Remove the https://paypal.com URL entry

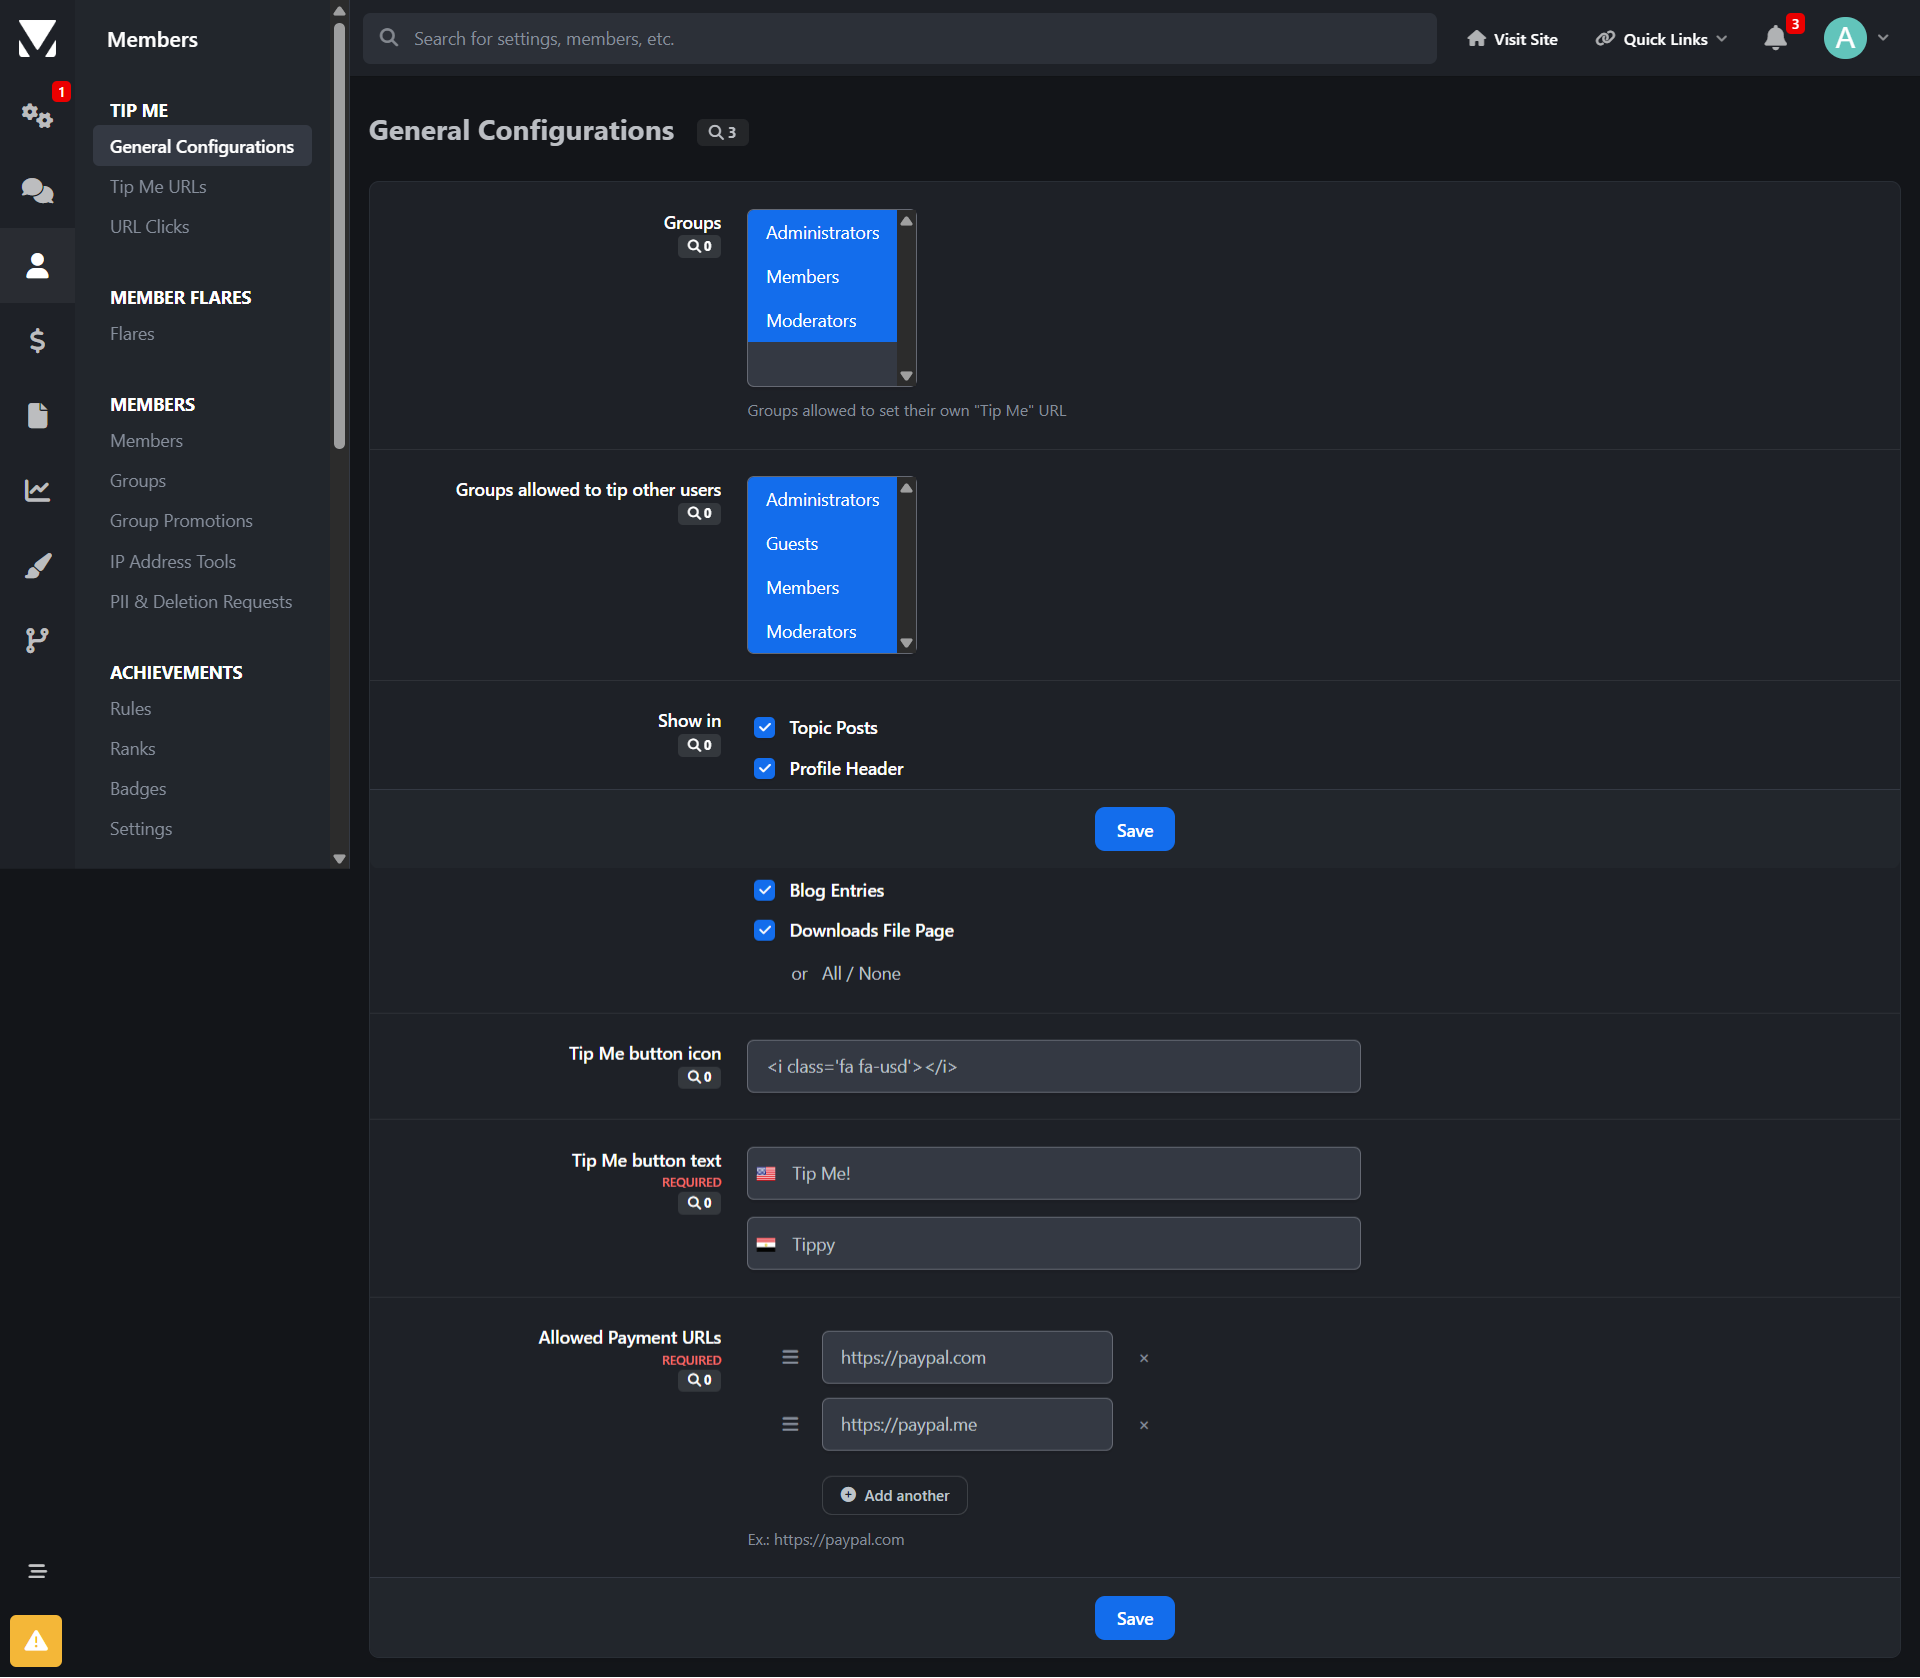coord(1144,1358)
